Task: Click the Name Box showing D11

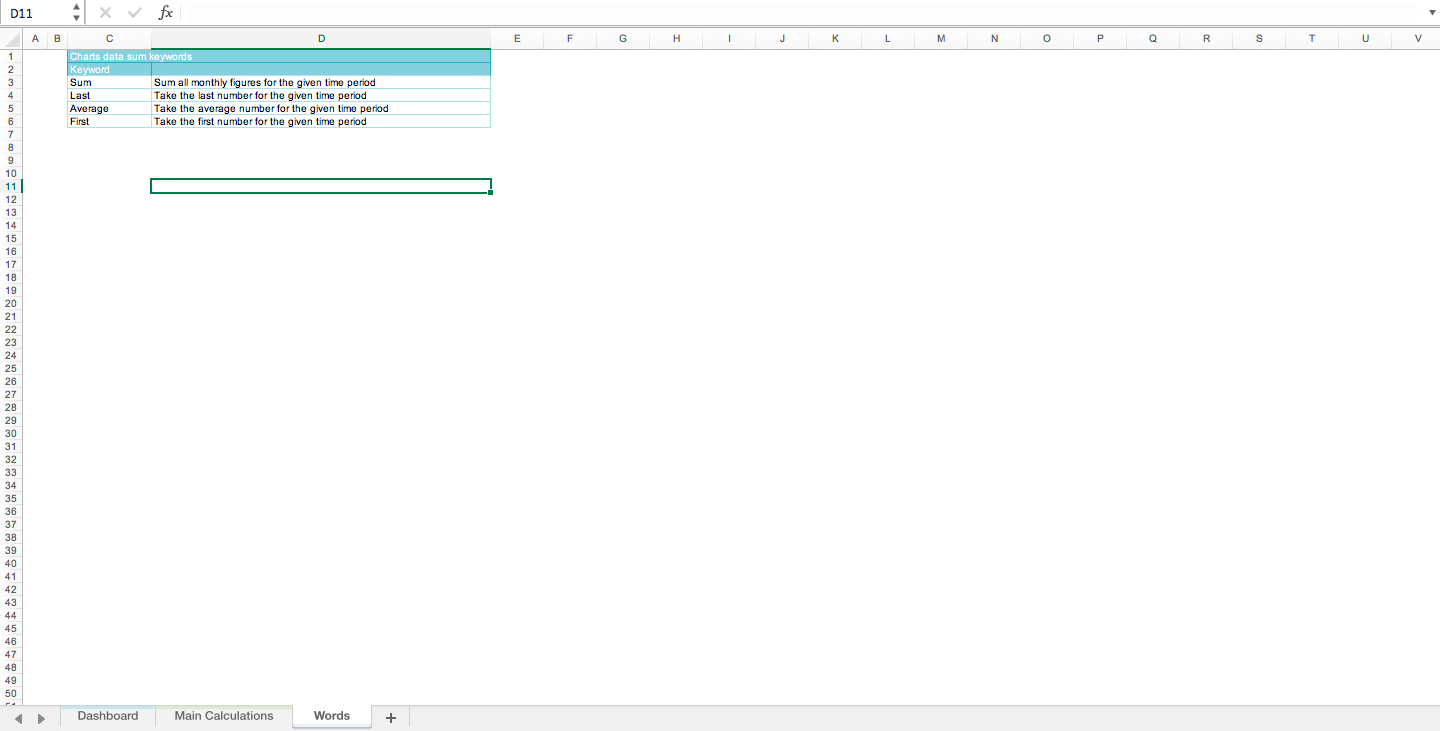Action: pyautogui.click(x=36, y=13)
